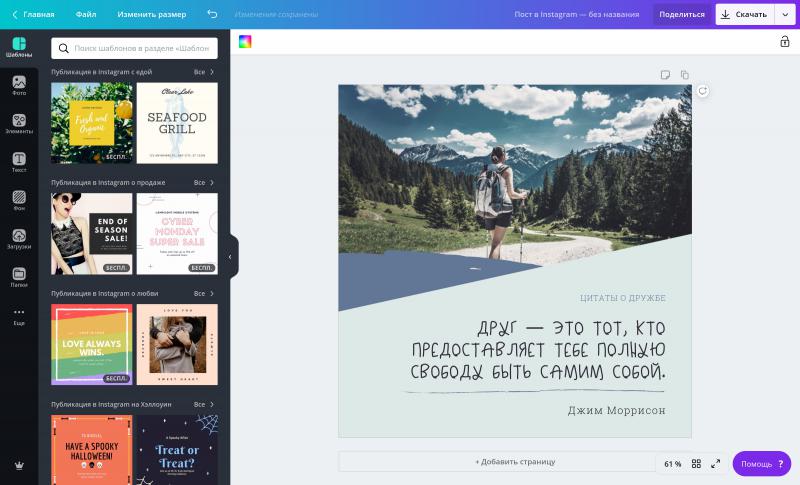Open the Загрузки (Uploads) sidebar panel
The width and height of the screenshot is (800, 485).
(x=19, y=239)
